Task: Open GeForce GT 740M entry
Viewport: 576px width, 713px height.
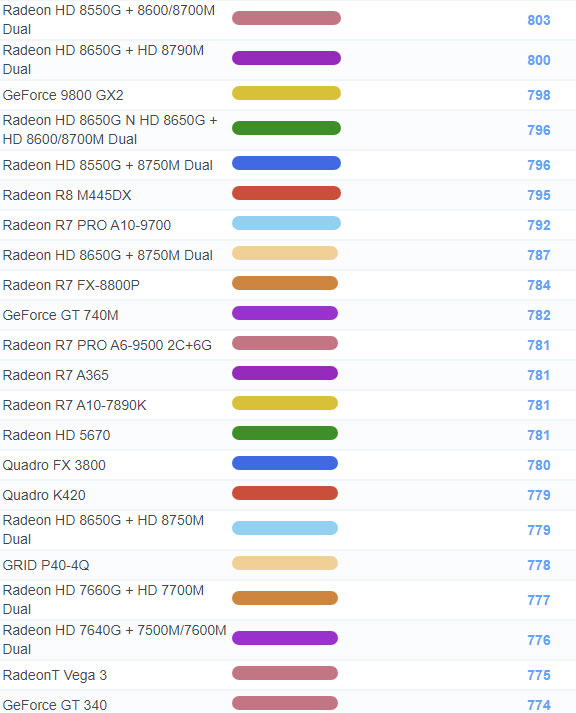Action: 60,315
